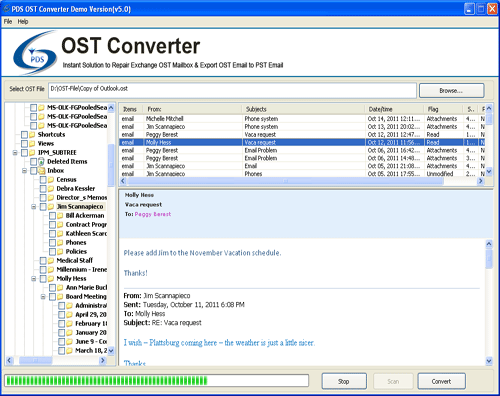This screenshot has width=500, height=396.
Task: Click the Convert button
Action: [x=441, y=381]
